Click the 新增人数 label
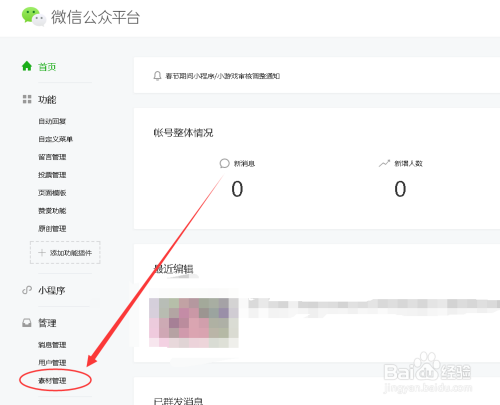Screen dimensions: 500x405 [x=408, y=164]
